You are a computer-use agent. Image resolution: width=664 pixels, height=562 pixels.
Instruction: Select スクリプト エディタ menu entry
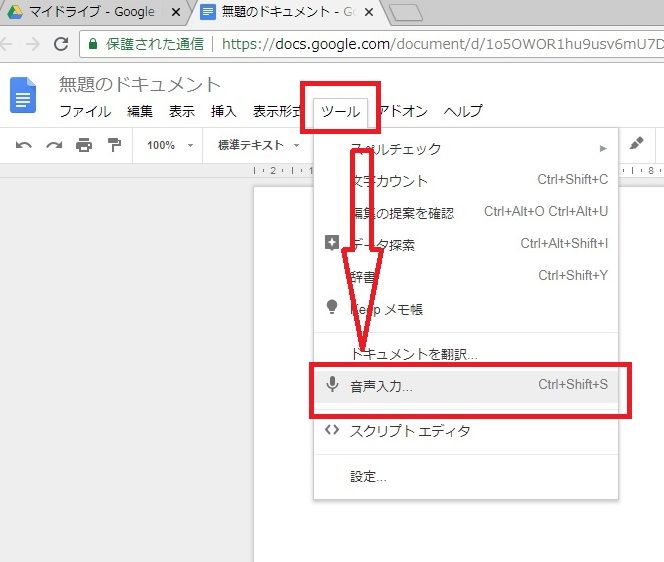[x=466, y=431]
